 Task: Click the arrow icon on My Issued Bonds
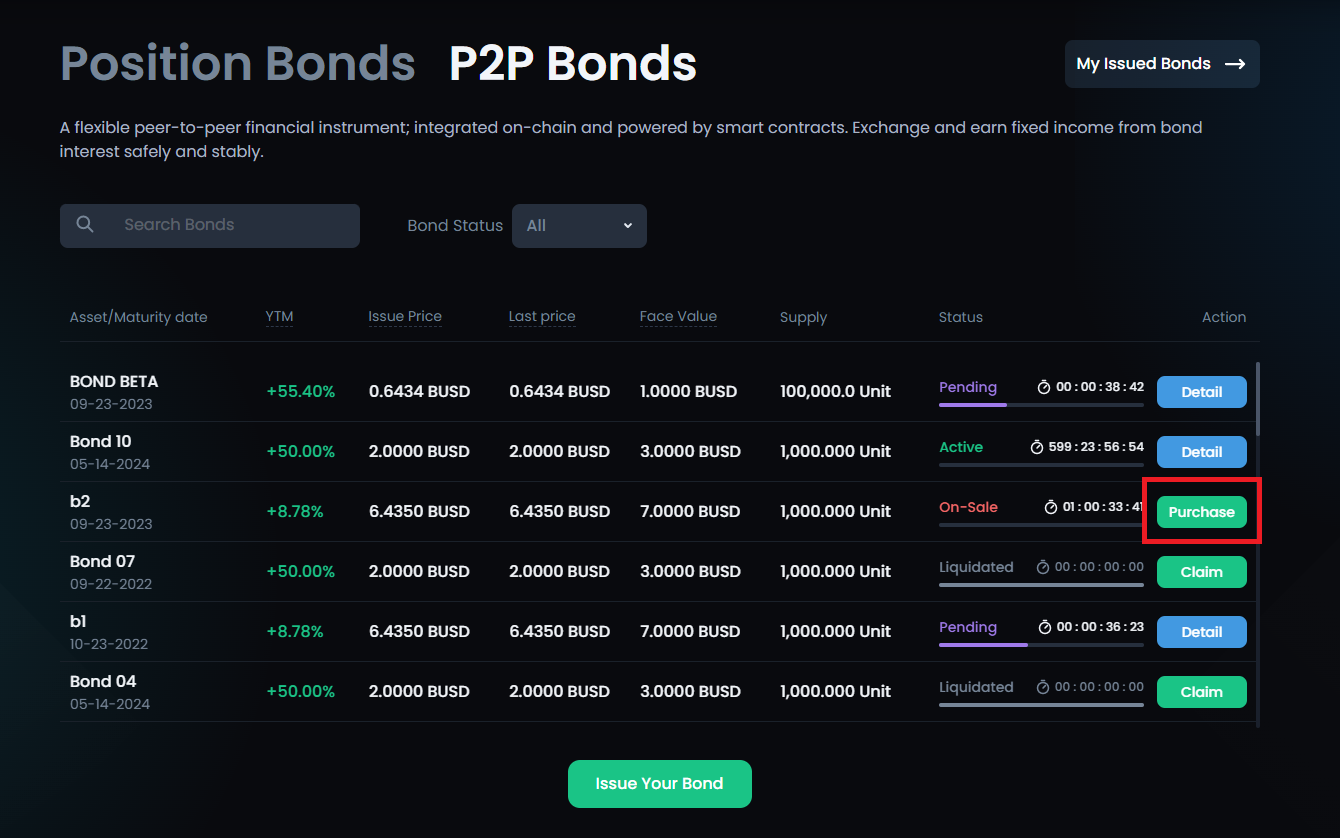1235,64
